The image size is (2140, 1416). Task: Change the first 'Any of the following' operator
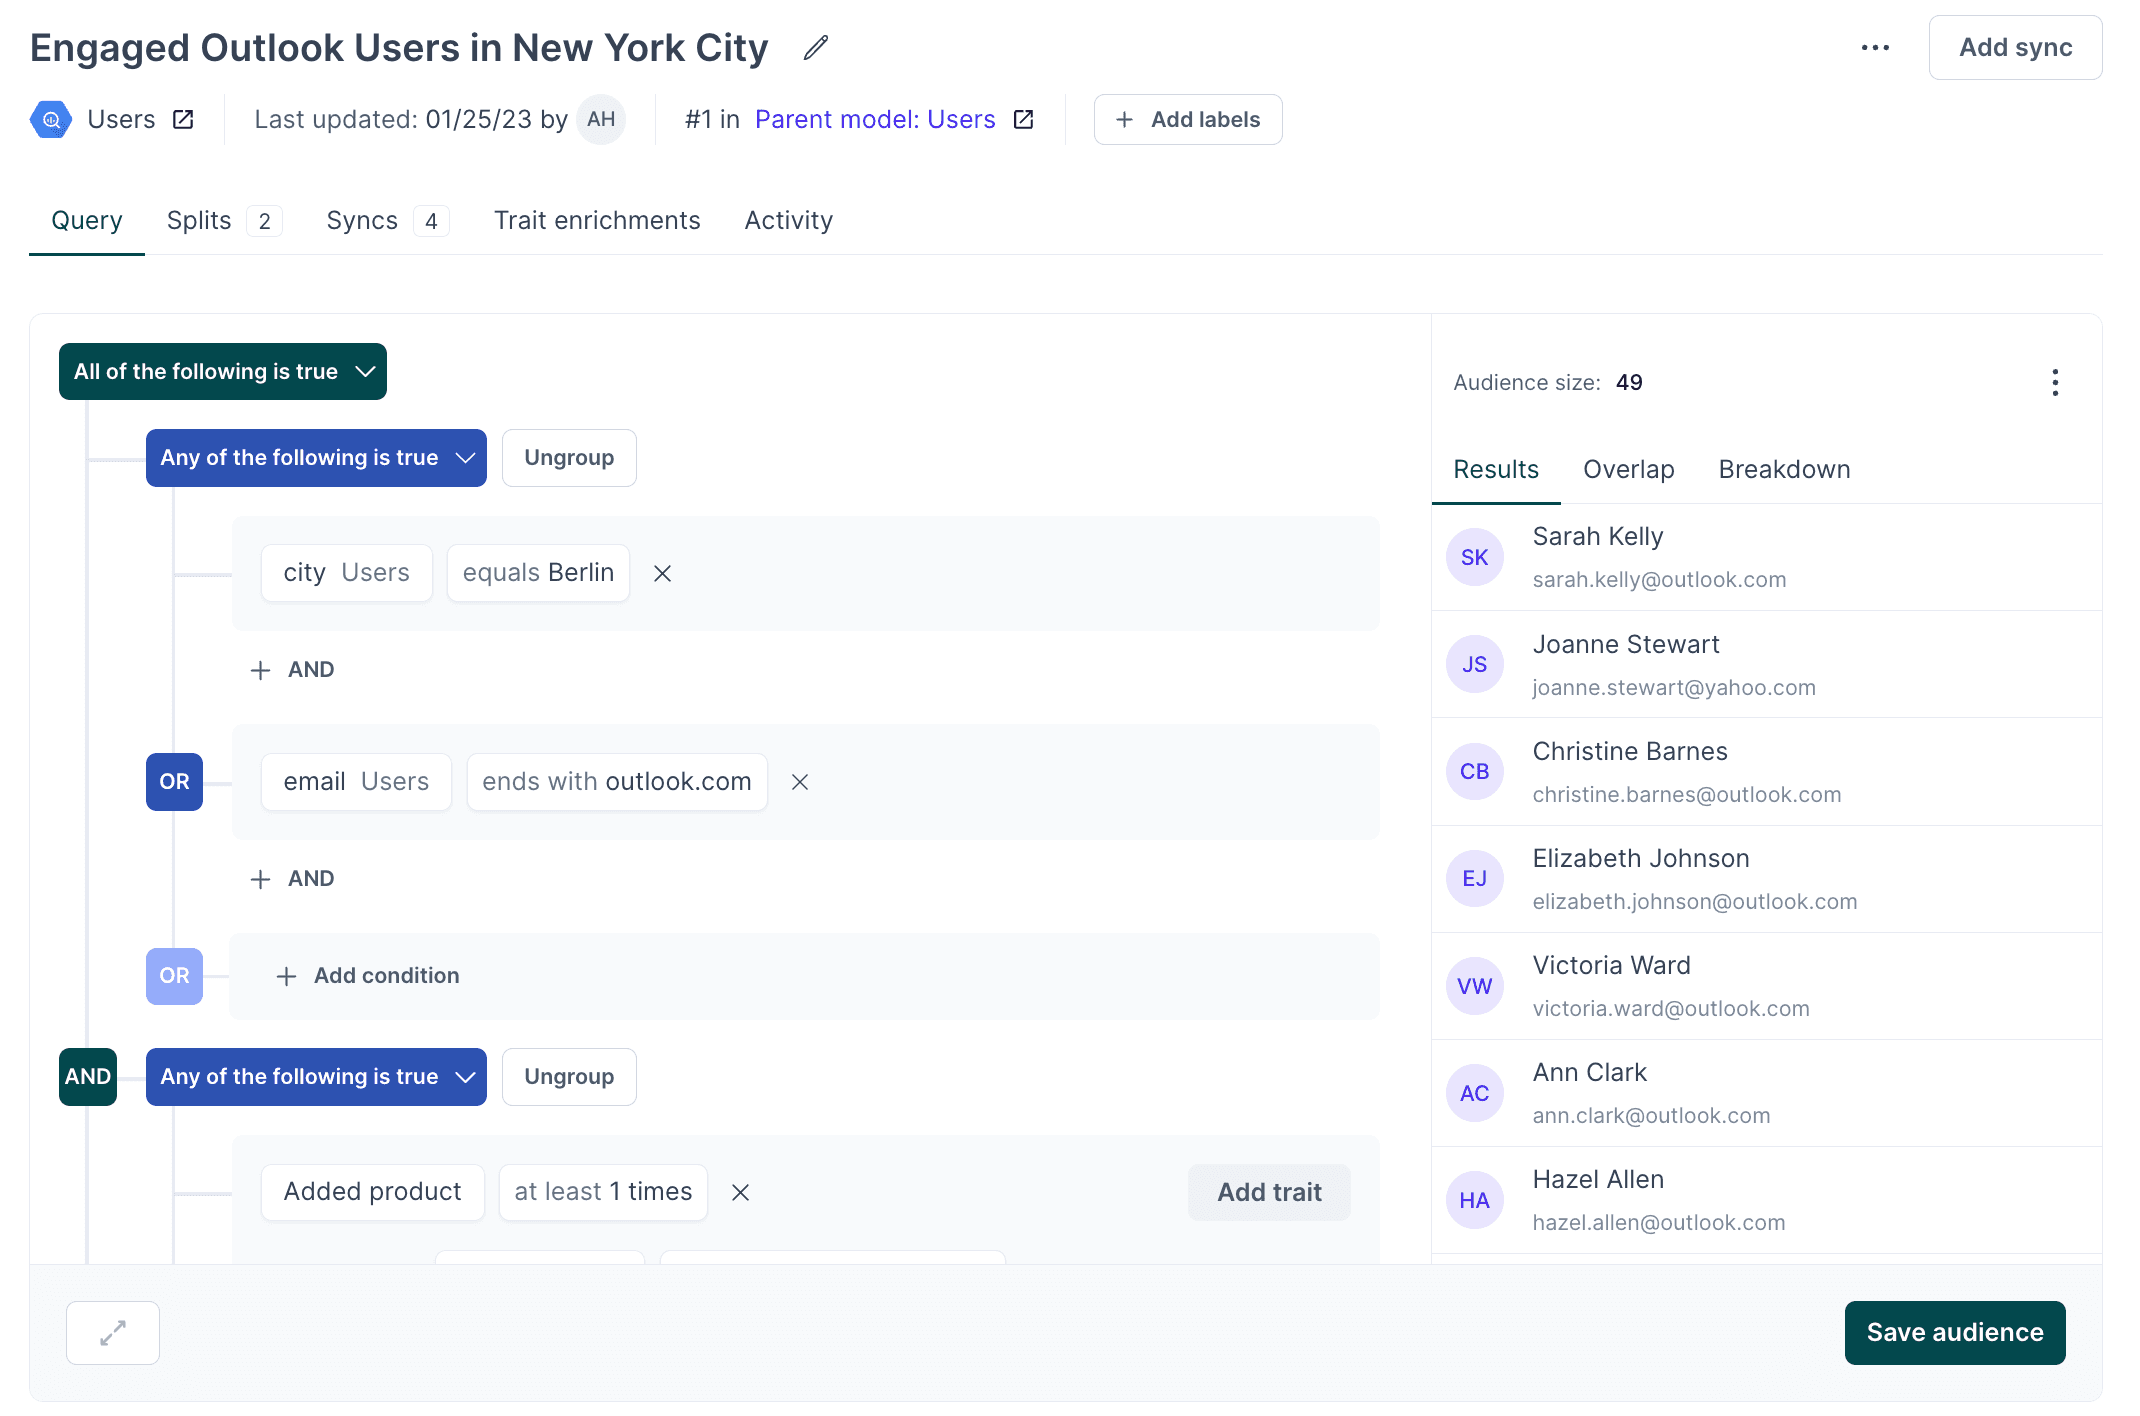[316, 457]
